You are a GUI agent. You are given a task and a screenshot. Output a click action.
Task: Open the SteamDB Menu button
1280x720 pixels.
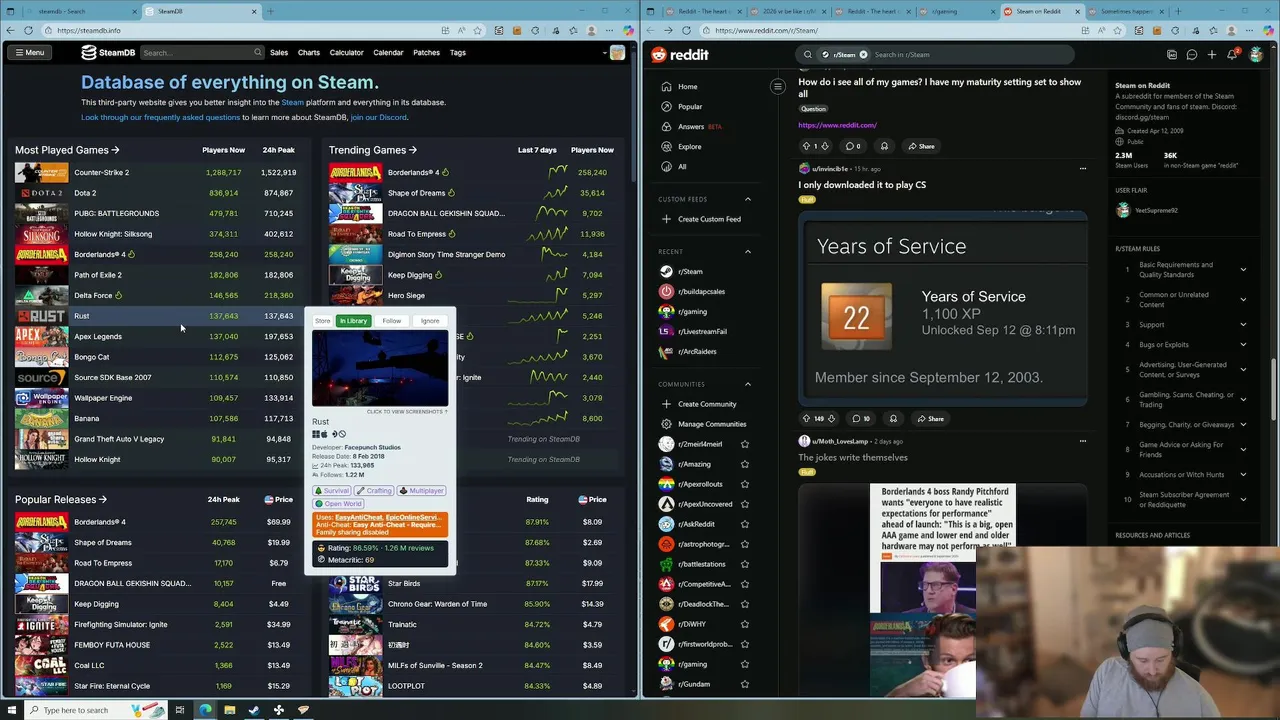point(28,52)
